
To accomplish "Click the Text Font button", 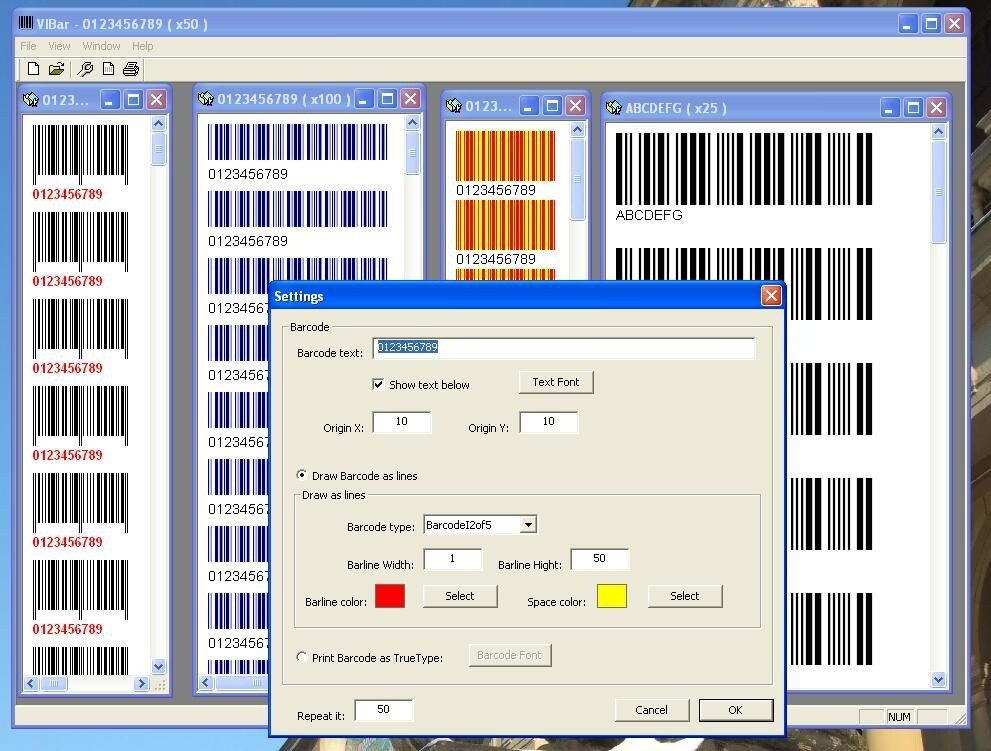I will click(x=556, y=382).
